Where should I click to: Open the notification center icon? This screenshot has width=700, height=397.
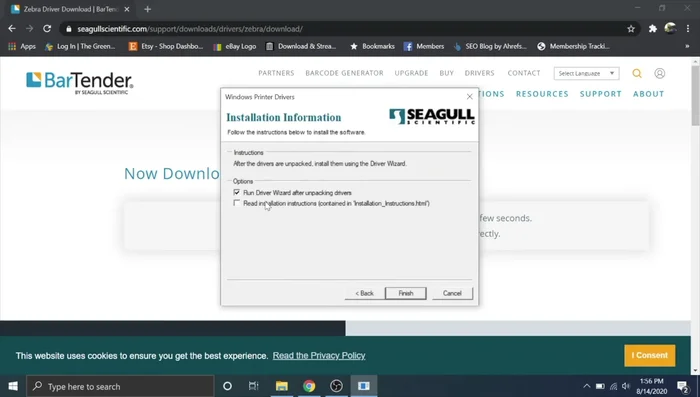(x=682, y=386)
